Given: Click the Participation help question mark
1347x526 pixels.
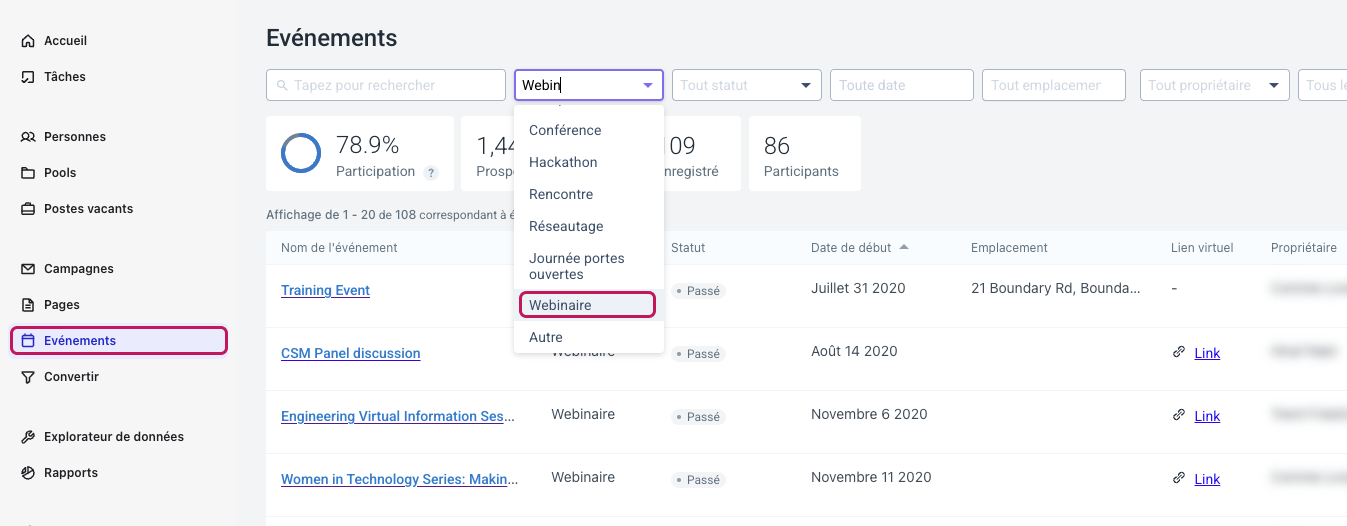Looking at the screenshot, I should click(431, 173).
